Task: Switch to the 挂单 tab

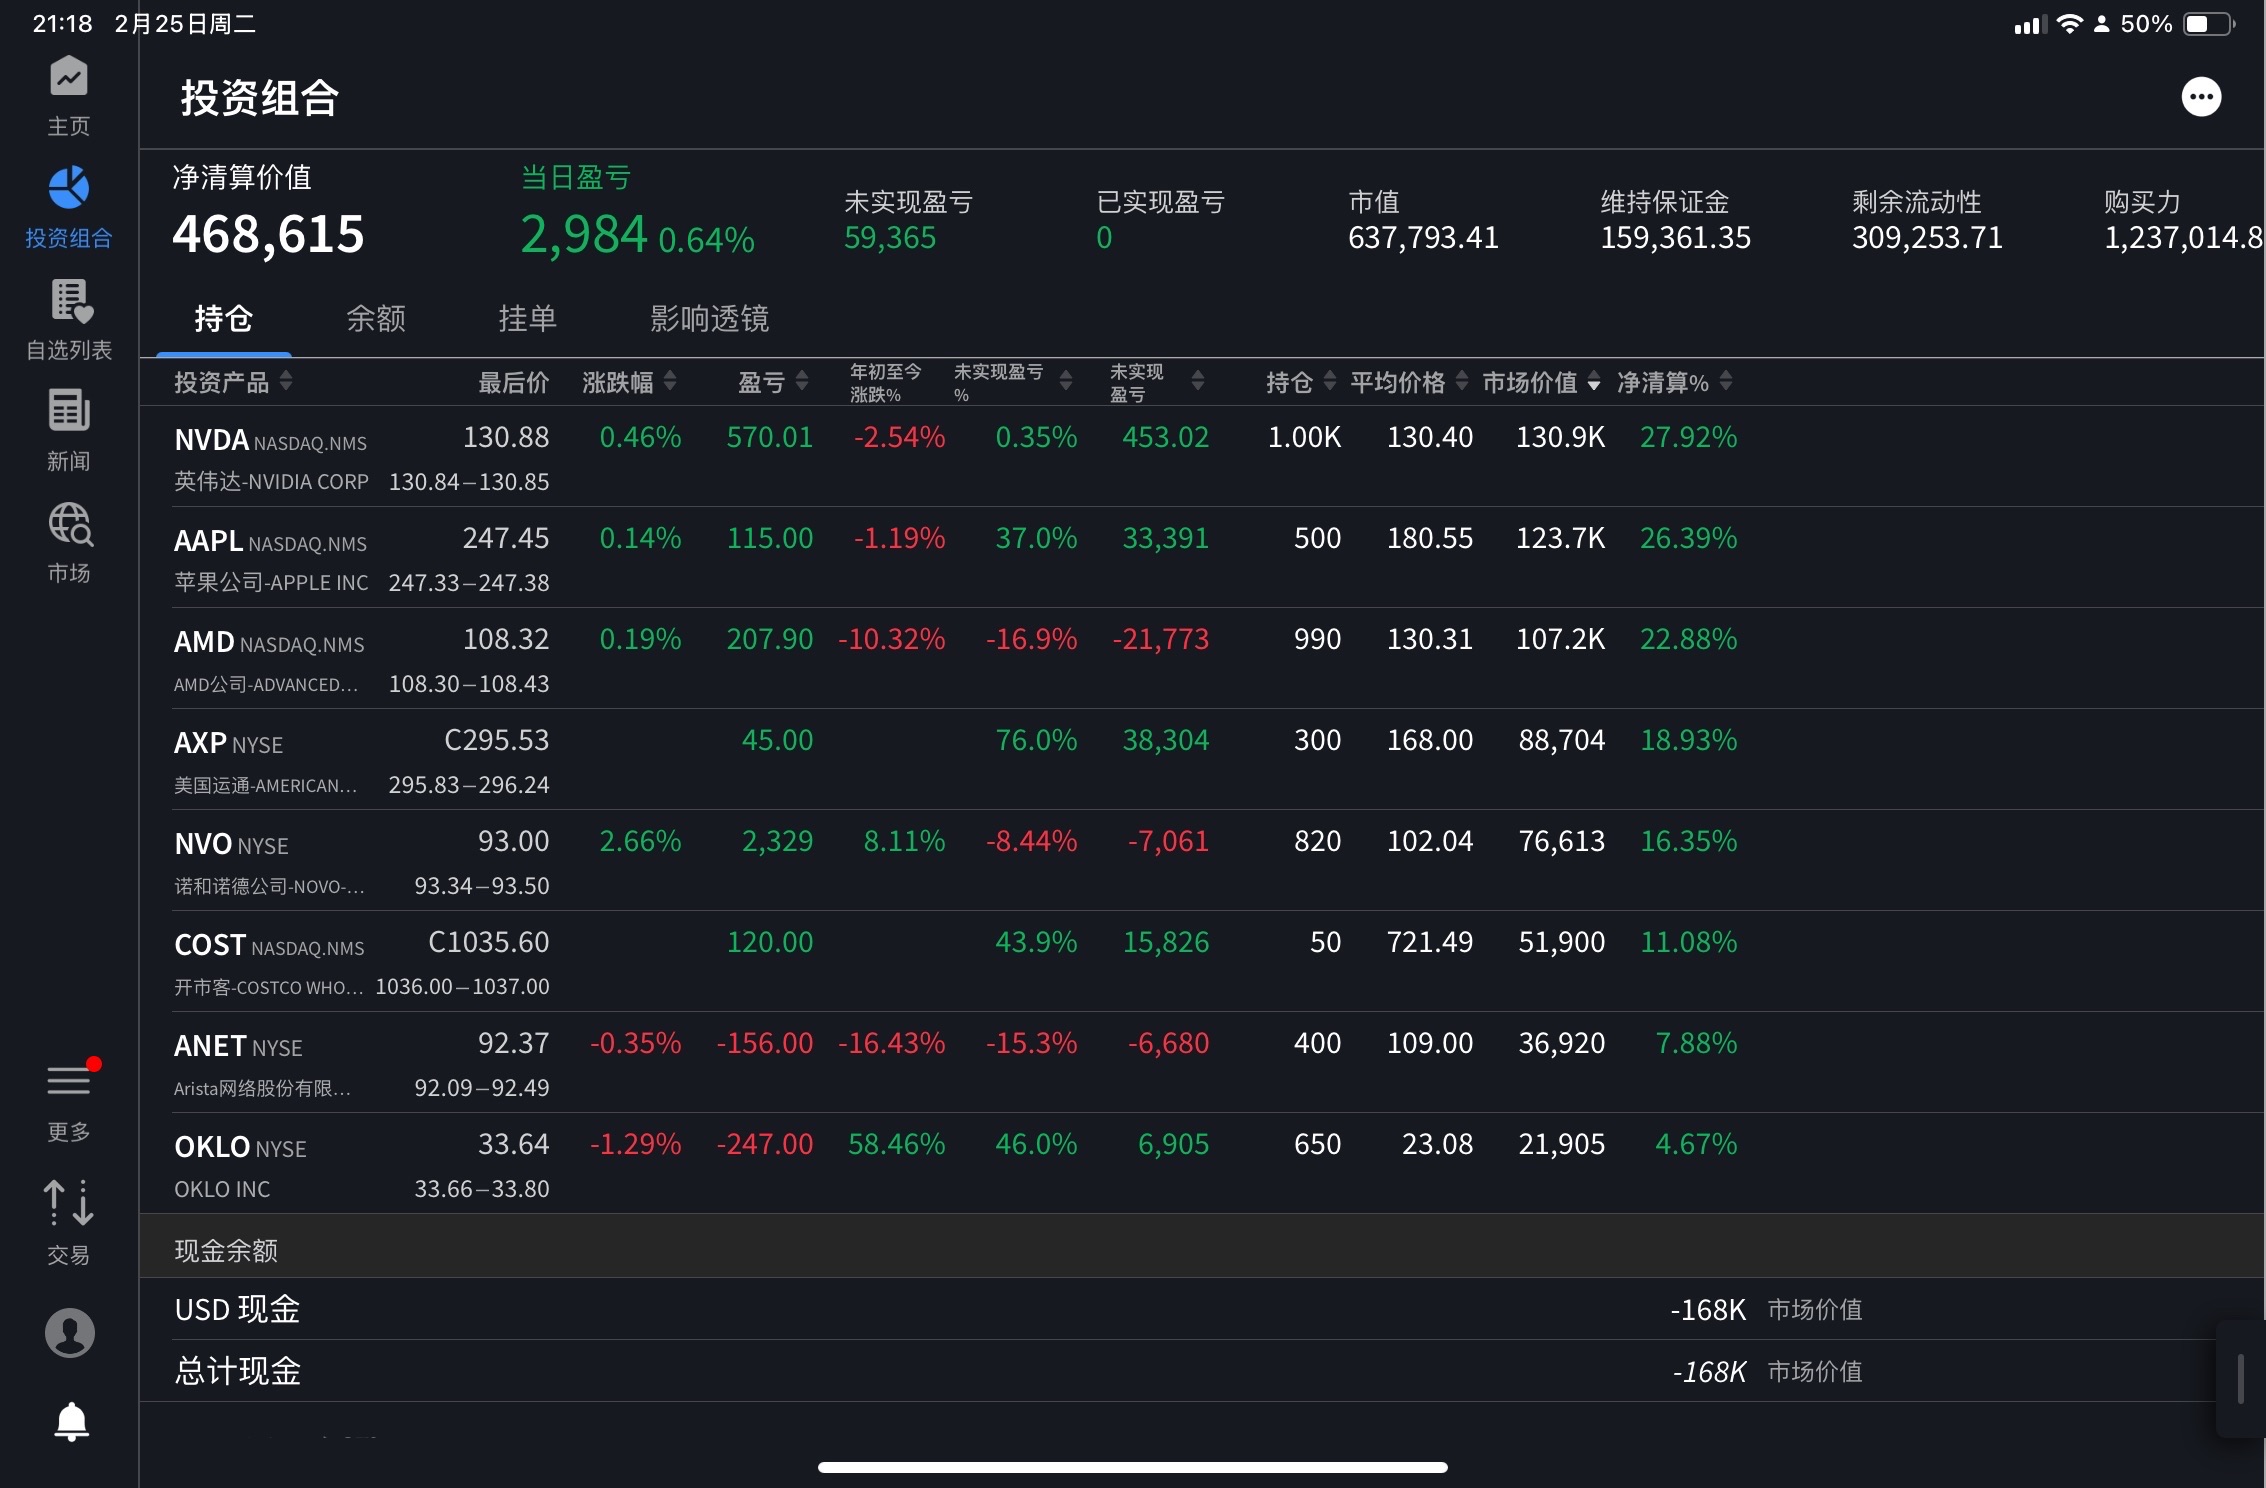Action: [528, 318]
